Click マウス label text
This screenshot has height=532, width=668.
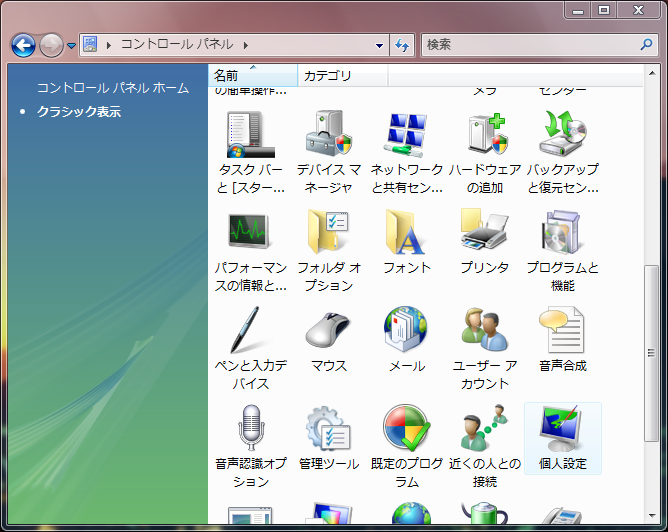(328, 365)
